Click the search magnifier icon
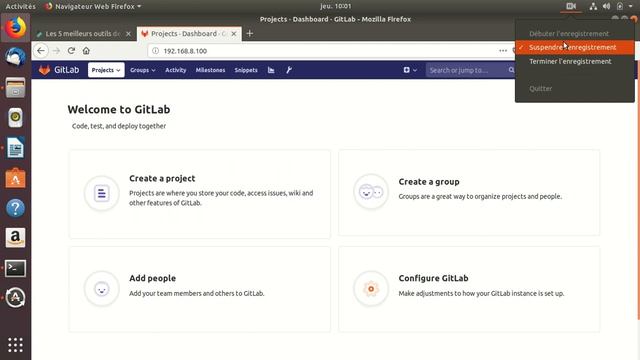 click(x=511, y=70)
